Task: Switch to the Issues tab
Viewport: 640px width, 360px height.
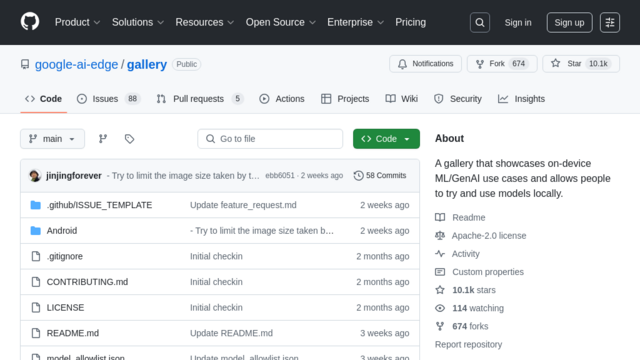Action: (x=109, y=99)
